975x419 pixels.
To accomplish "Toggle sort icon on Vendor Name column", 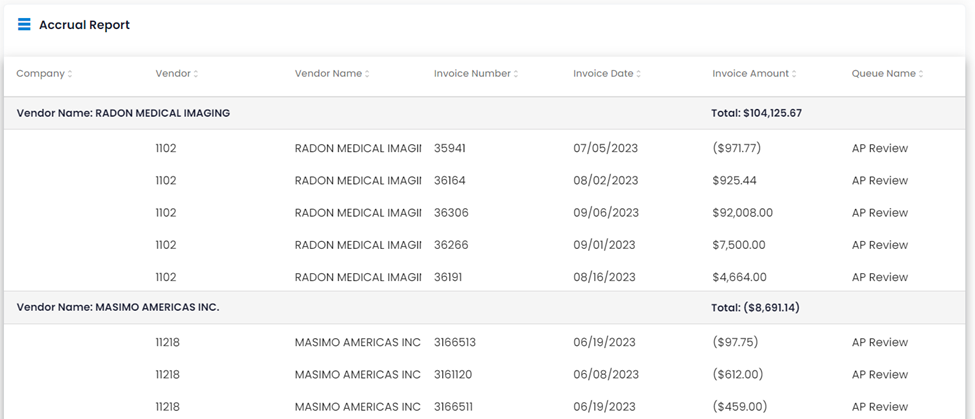I will coord(367,74).
